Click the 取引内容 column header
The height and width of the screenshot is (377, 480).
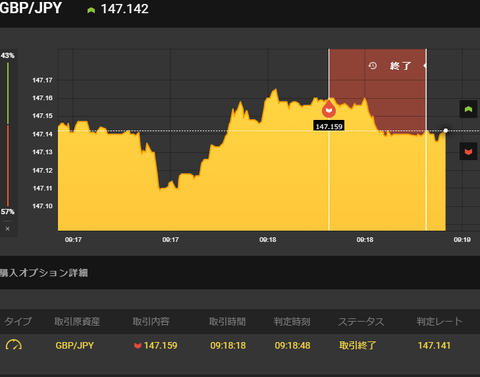point(151,321)
